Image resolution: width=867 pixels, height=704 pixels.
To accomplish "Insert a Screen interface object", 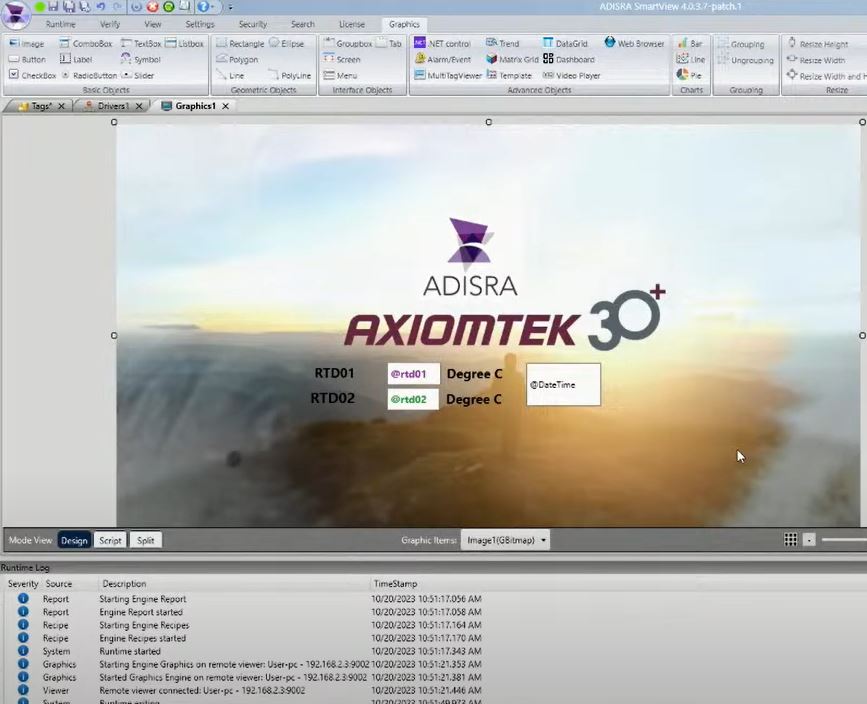I will tap(342, 59).
